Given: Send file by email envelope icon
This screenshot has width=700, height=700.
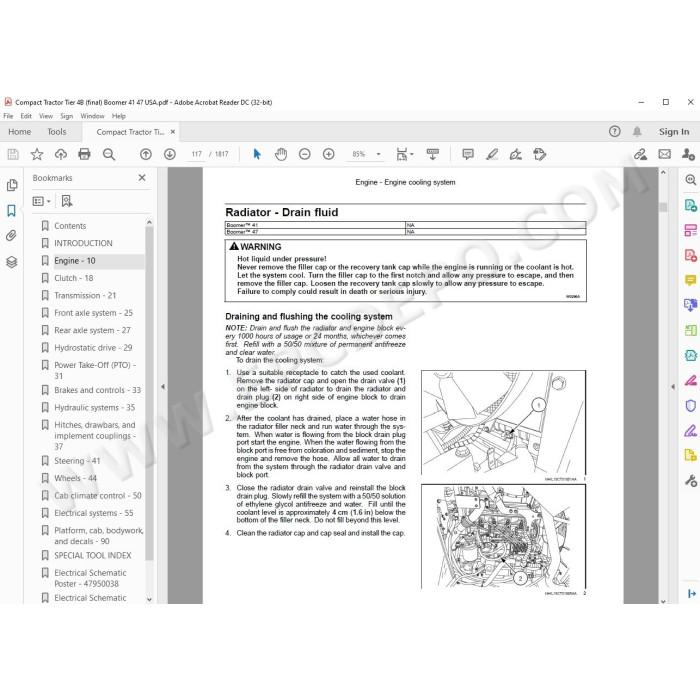Looking at the screenshot, I should 665,154.
